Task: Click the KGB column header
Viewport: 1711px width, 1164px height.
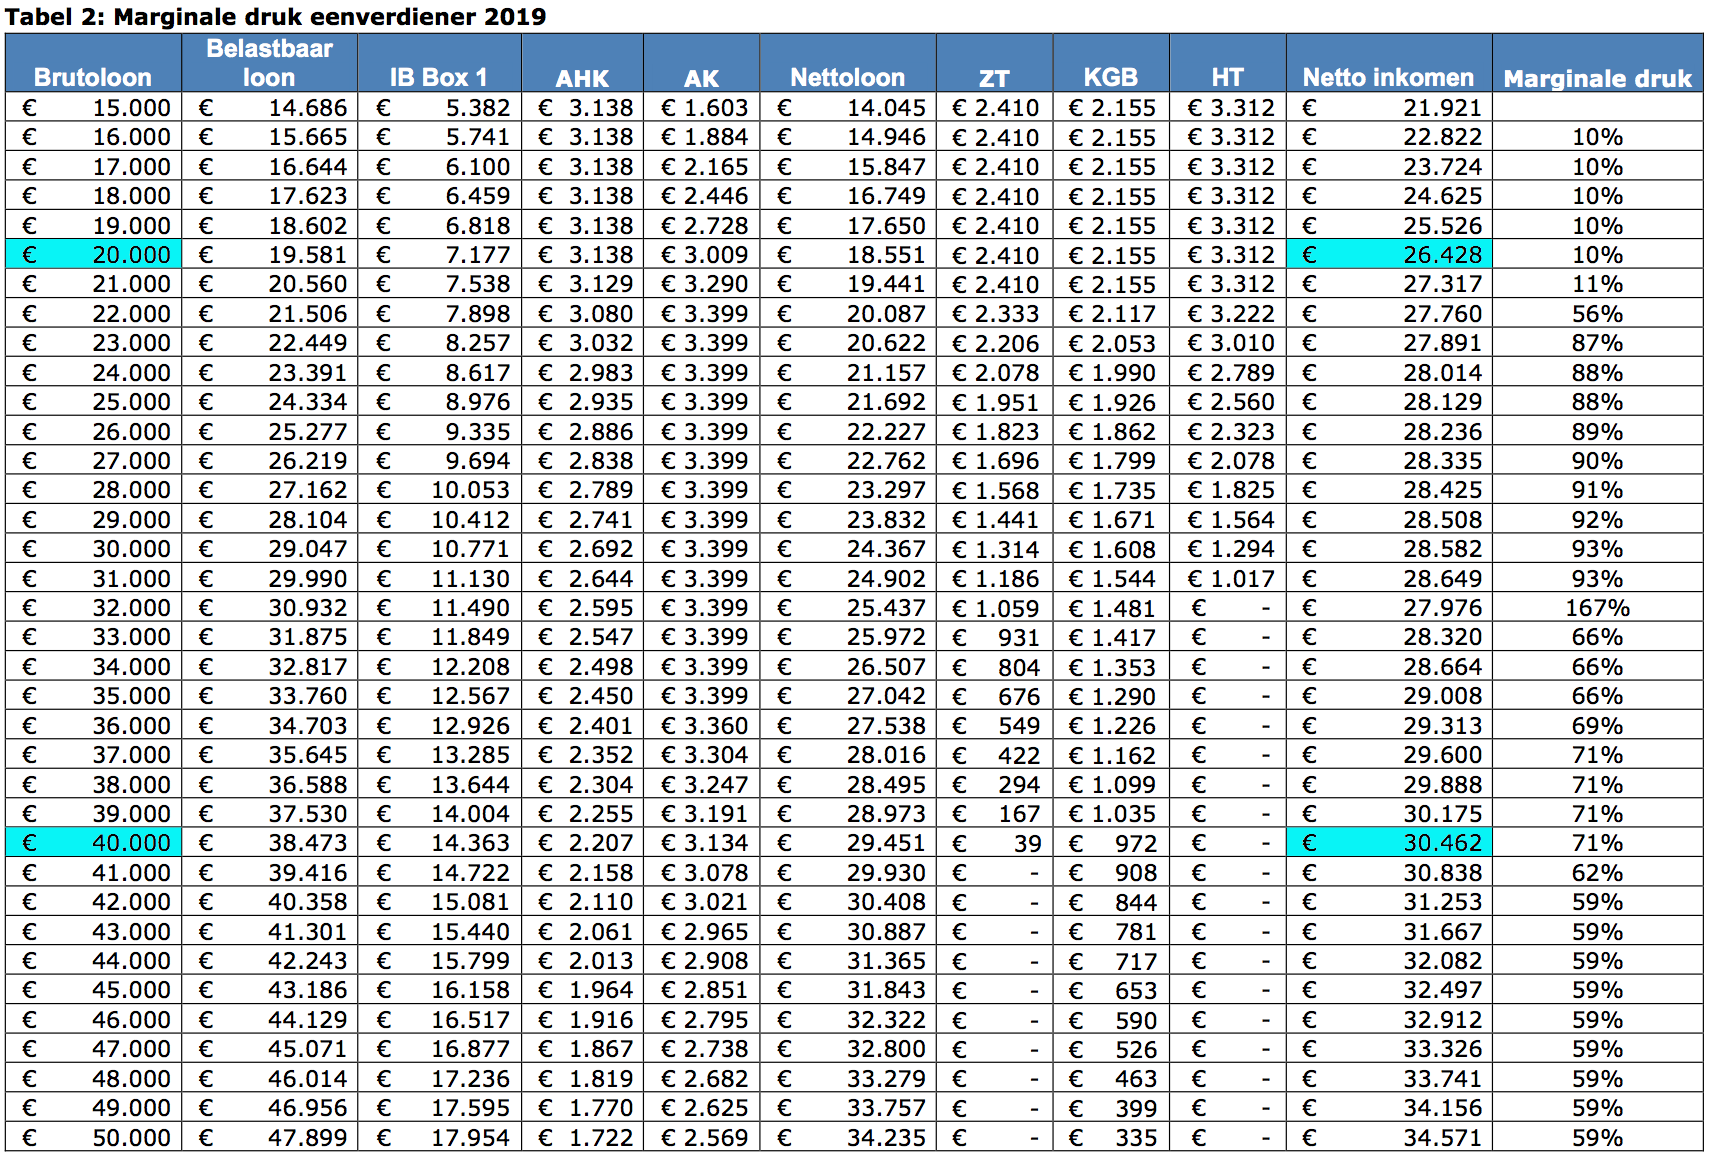Action: (x=1110, y=77)
